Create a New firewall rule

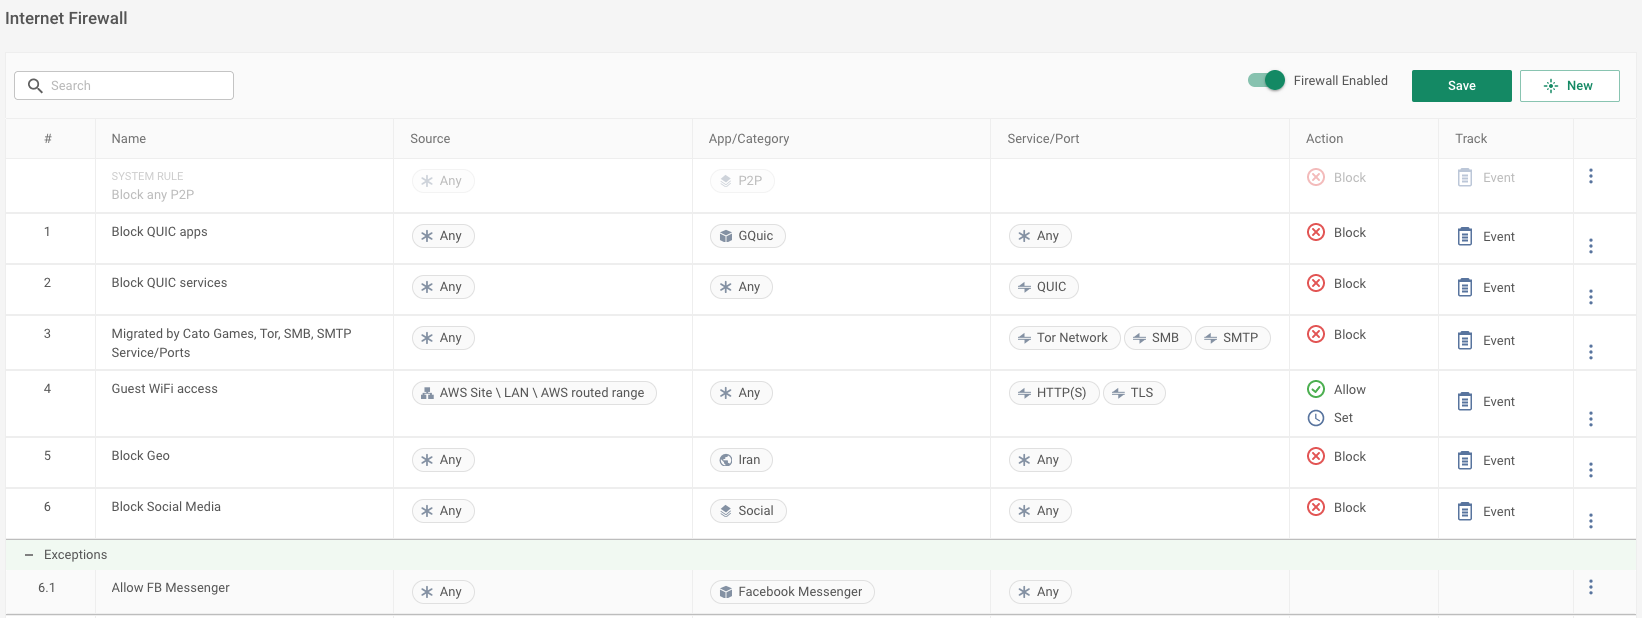[x=1569, y=86]
